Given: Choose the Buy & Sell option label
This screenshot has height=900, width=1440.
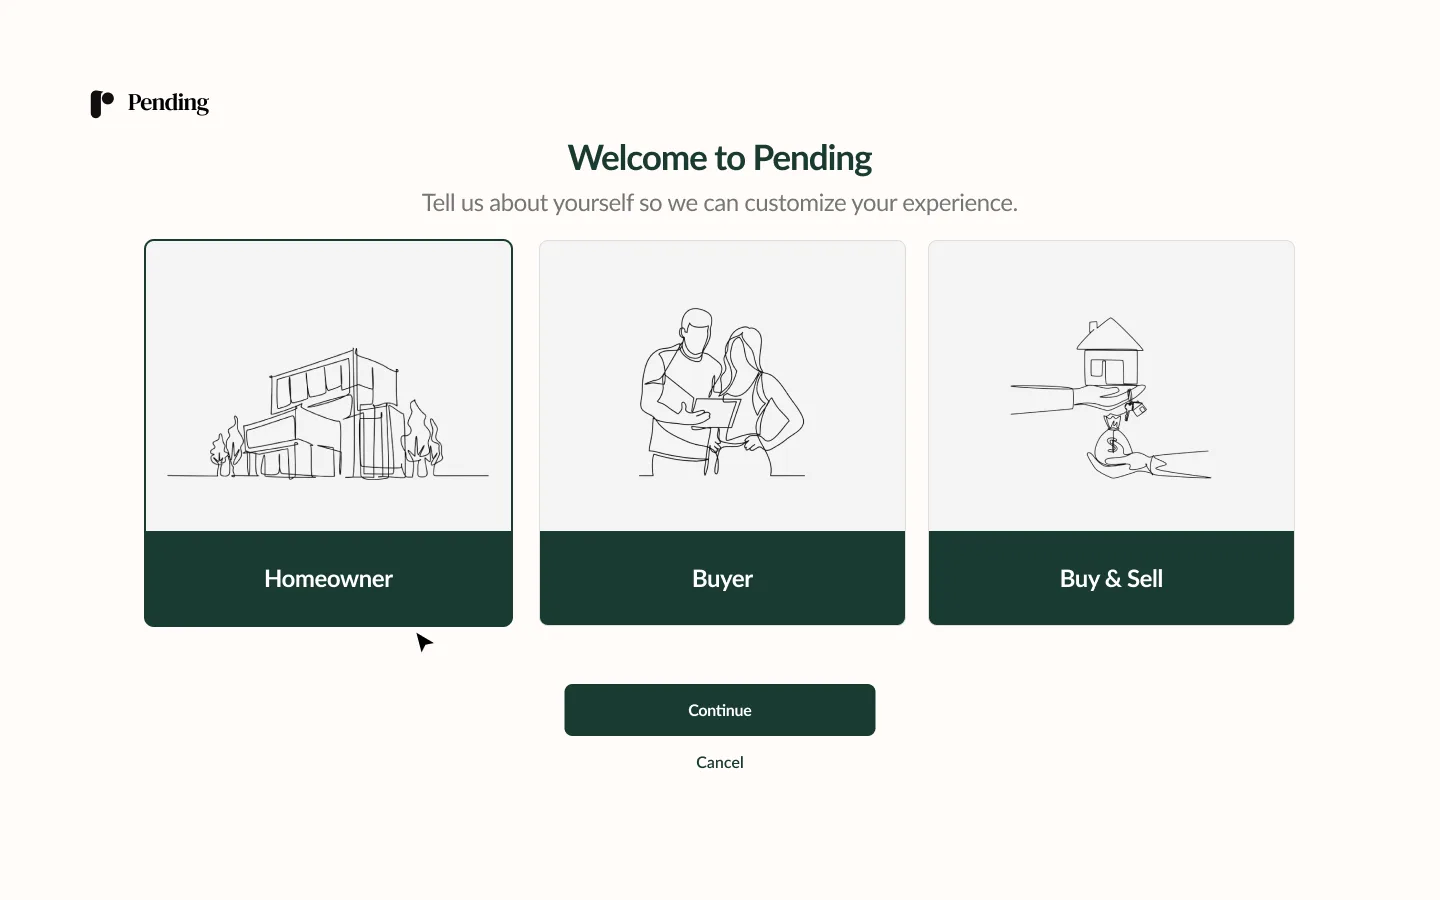Looking at the screenshot, I should click(x=1111, y=579).
